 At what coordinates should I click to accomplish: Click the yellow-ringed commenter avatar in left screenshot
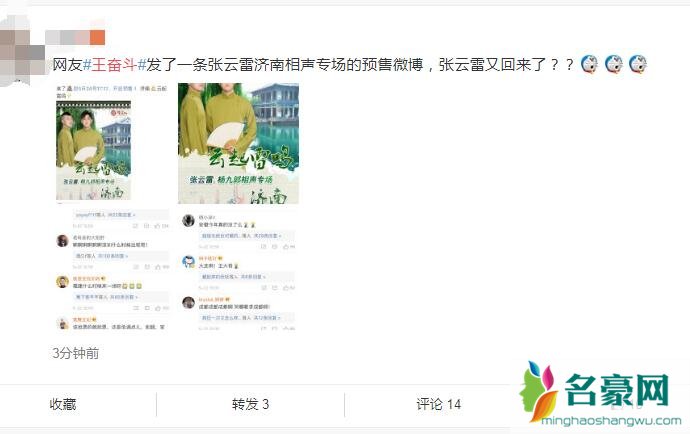click(62, 282)
